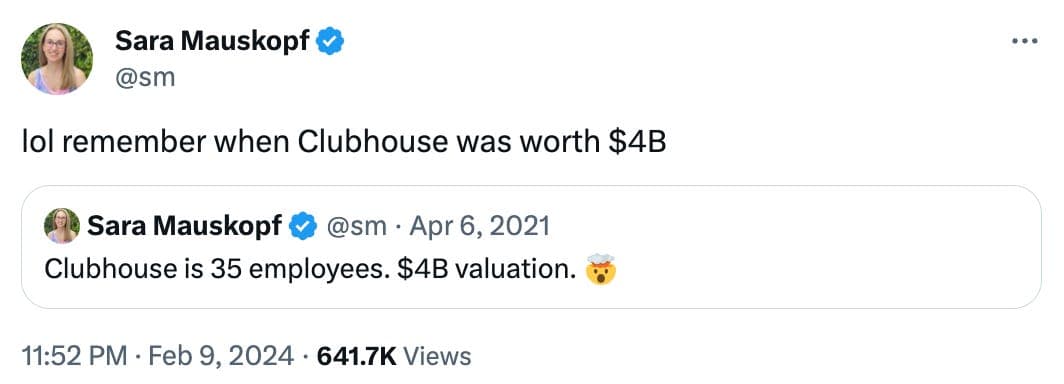Click the small avatar in quoted tweet
Viewport: 1064px width, 384px height.
62,225
